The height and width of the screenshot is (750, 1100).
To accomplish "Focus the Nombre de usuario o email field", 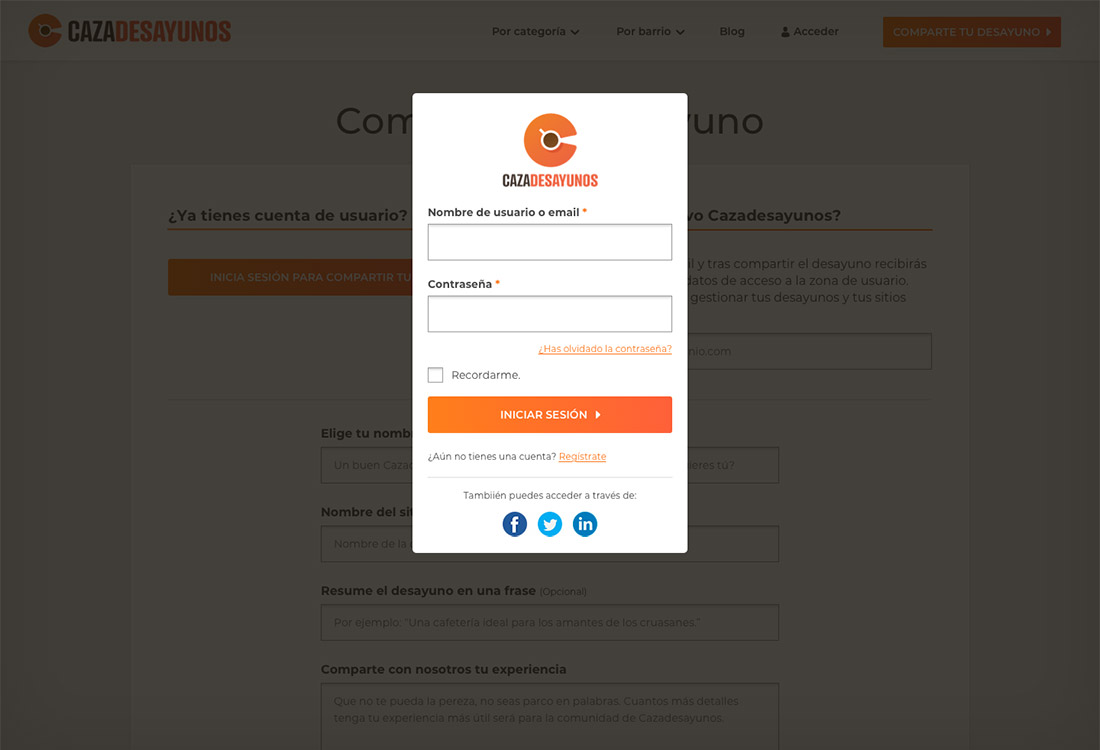I will coord(550,242).
